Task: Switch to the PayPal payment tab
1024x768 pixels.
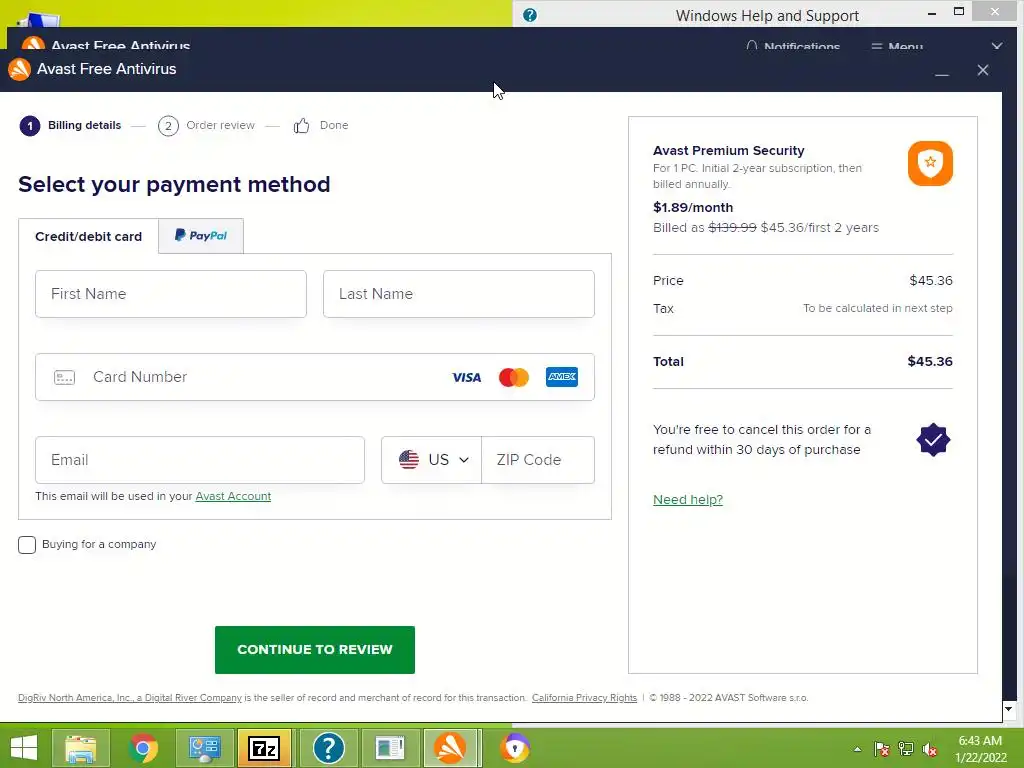Action: pyautogui.click(x=201, y=236)
